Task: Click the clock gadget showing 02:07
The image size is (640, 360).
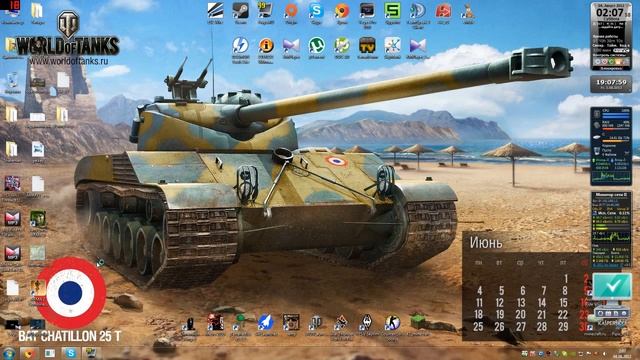Action: (x=611, y=36)
